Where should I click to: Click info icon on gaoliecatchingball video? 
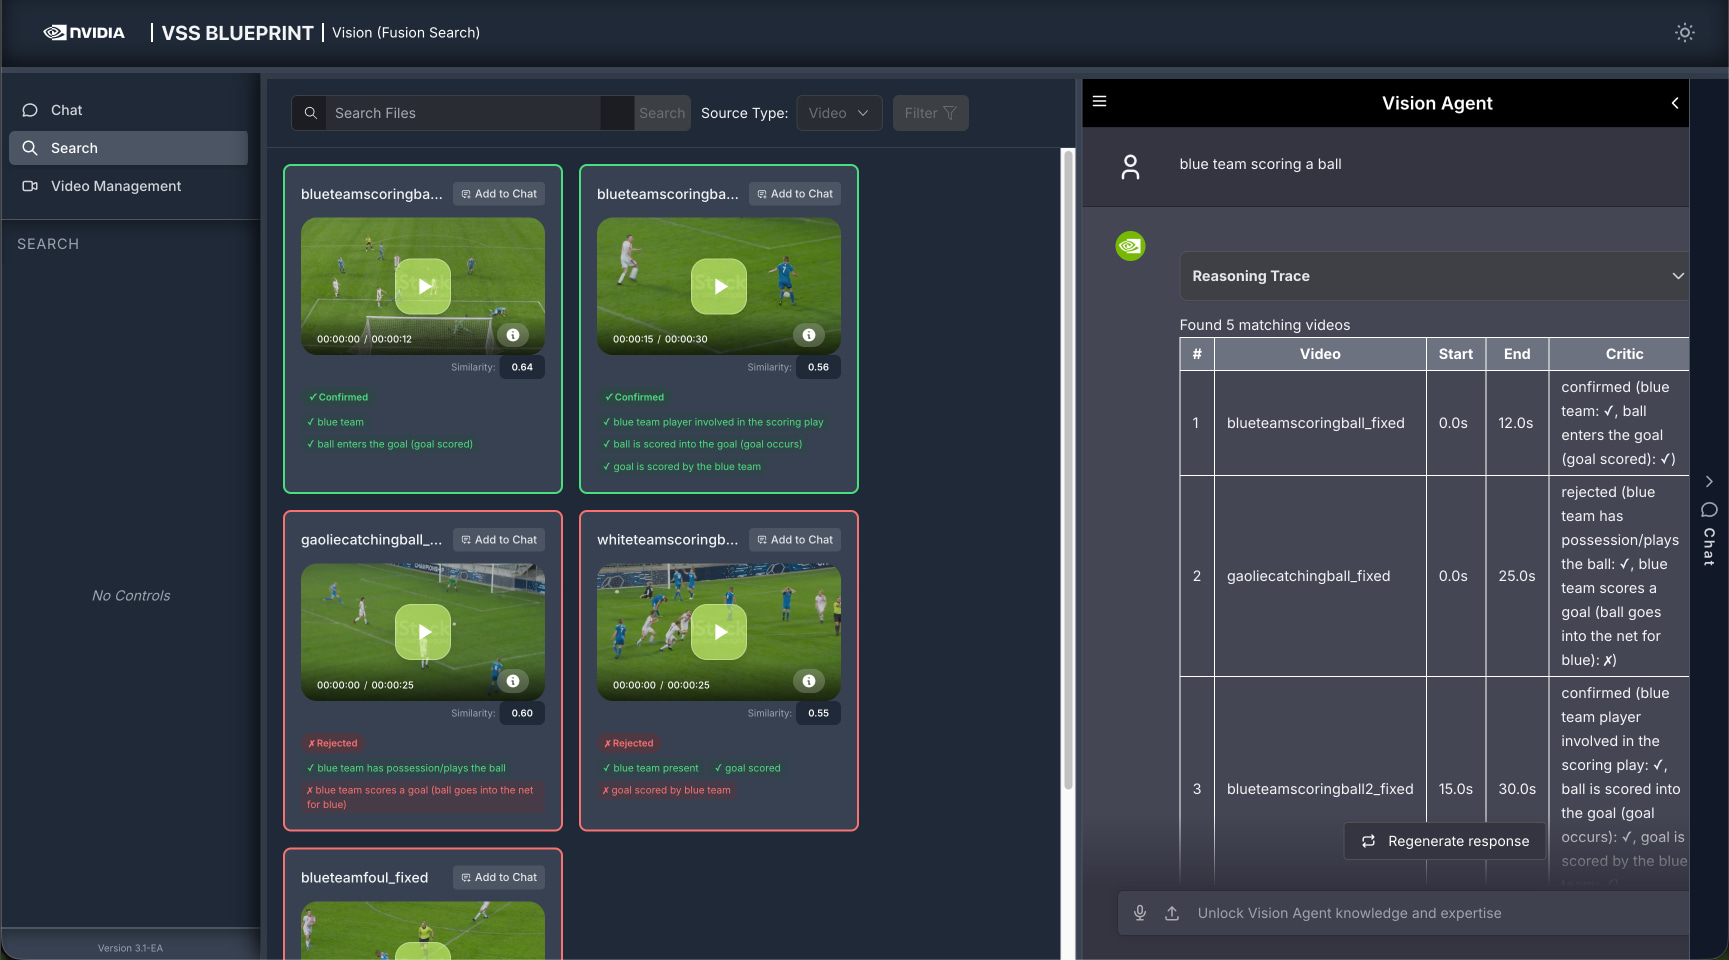click(x=512, y=681)
